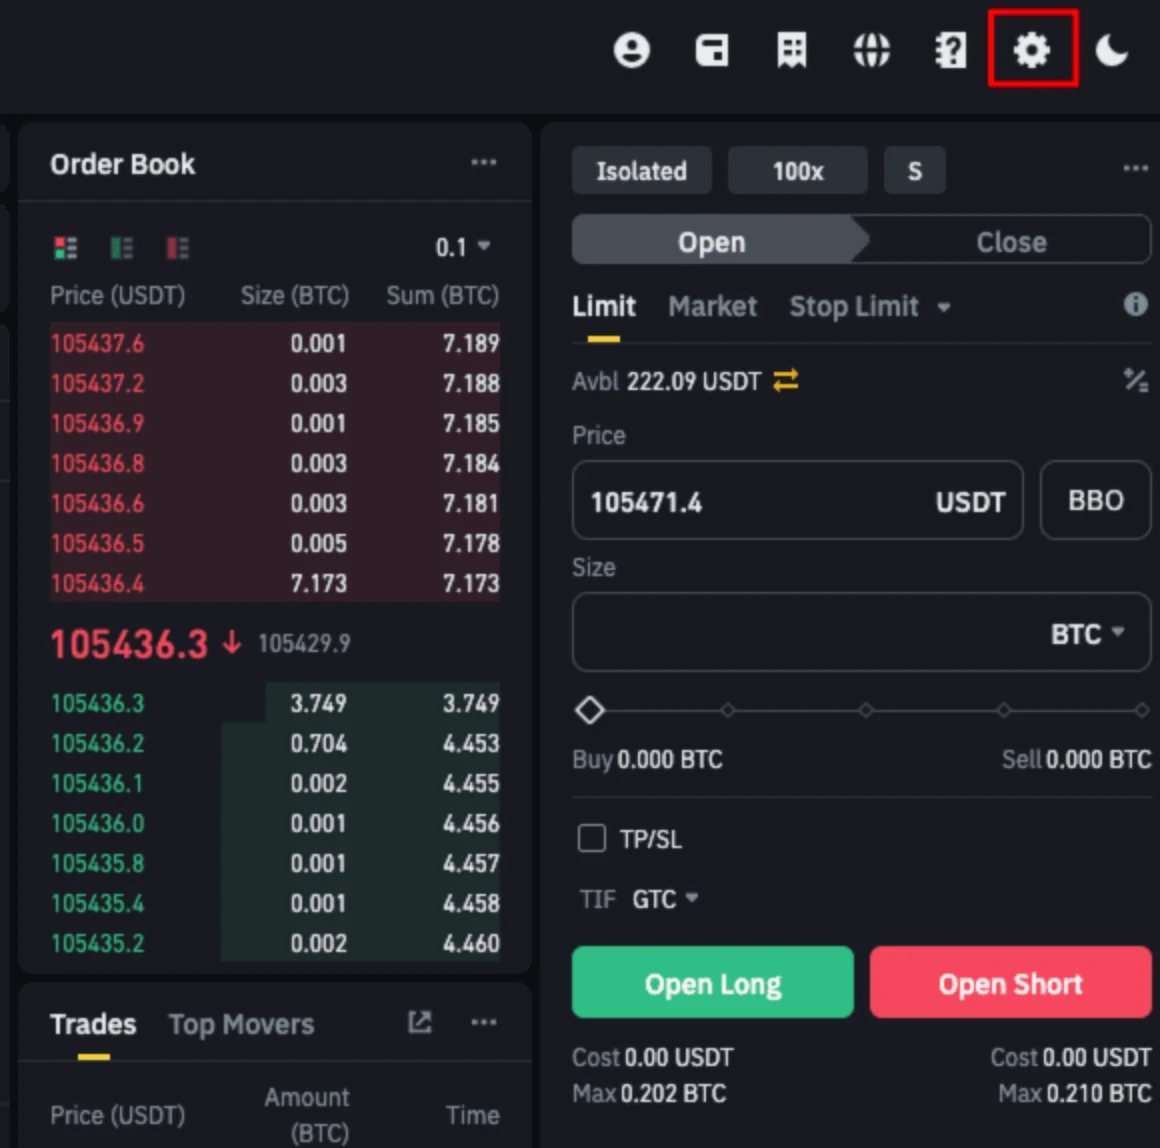Viewport: 1160px width, 1148px height.
Task: Open the help question mark icon
Action: pos(951,50)
